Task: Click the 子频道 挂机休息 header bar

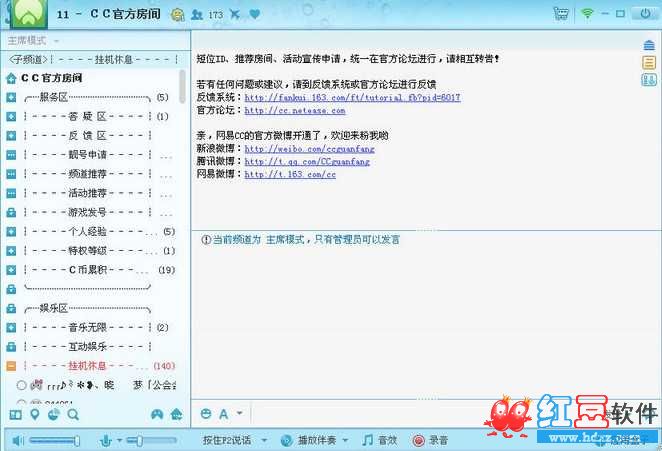Action: pos(94,60)
